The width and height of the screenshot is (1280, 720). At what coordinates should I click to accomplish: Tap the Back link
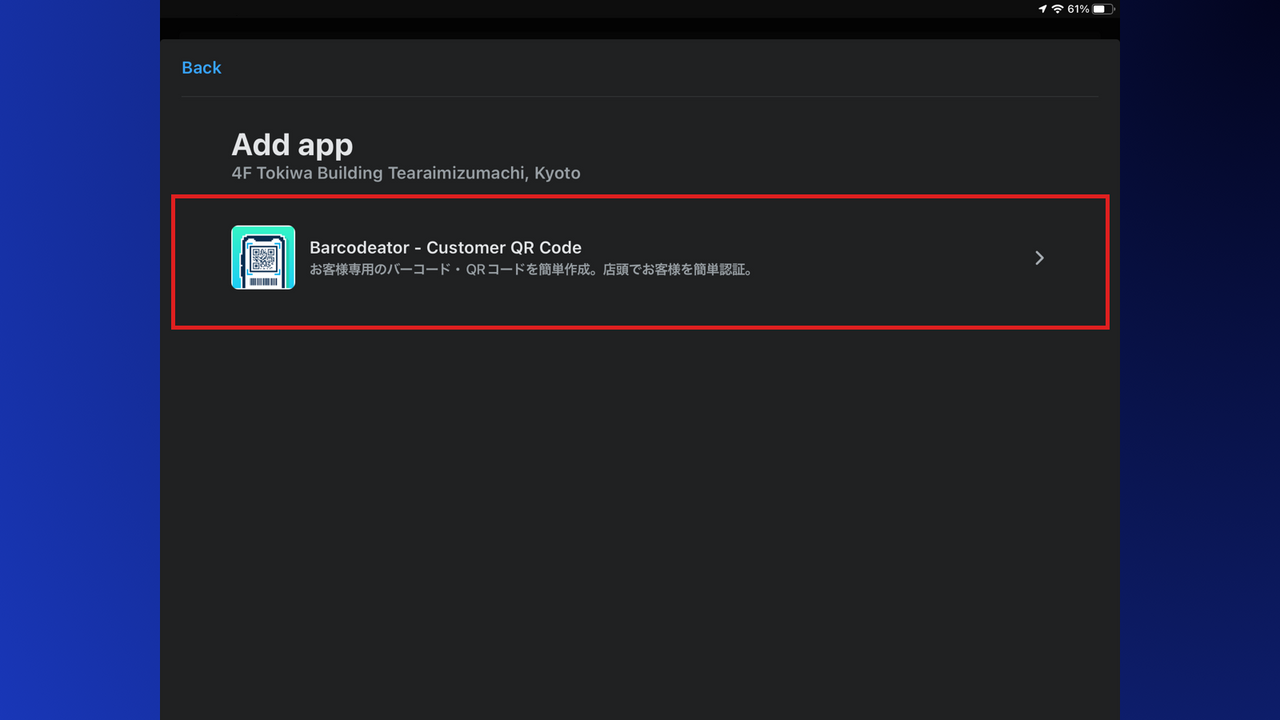pyautogui.click(x=201, y=68)
